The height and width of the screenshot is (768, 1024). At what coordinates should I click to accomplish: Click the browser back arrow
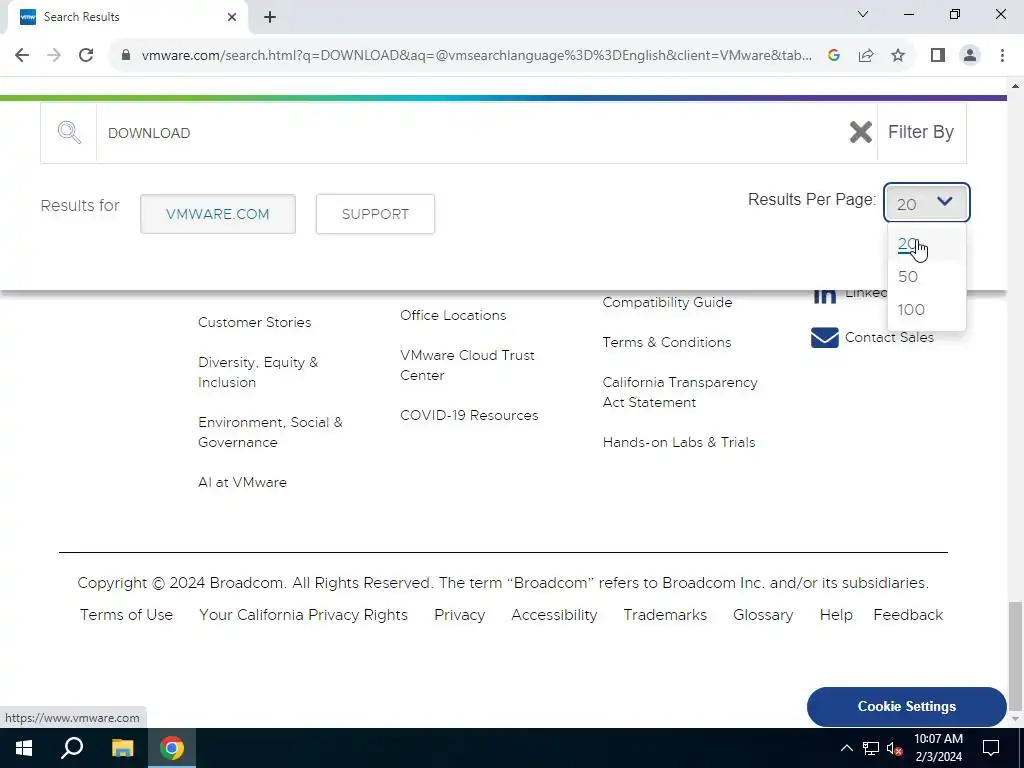(x=22, y=55)
